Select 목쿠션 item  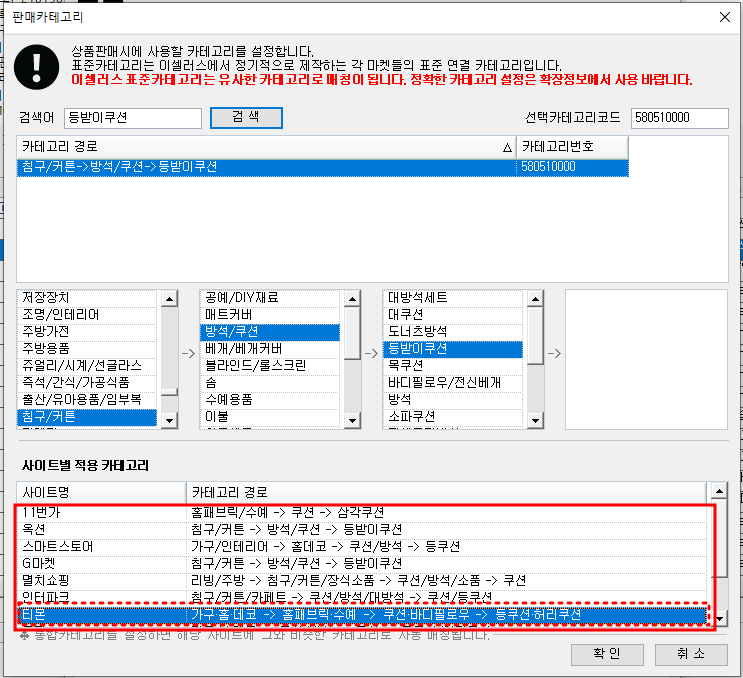tap(453, 366)
